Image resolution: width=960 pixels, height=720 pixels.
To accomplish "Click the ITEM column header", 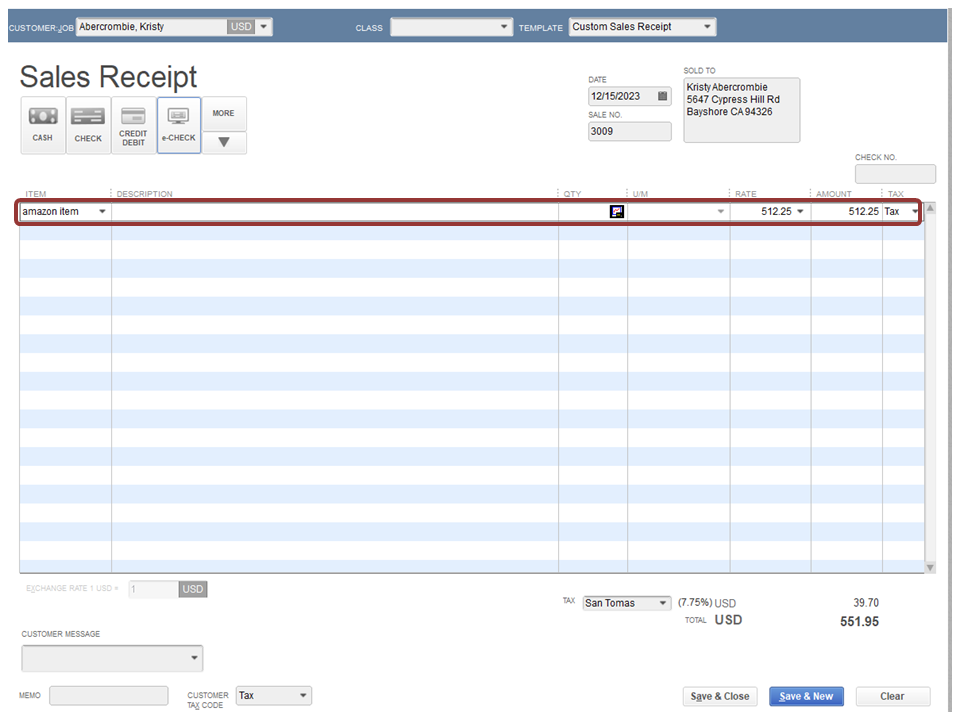I will 36,193.
